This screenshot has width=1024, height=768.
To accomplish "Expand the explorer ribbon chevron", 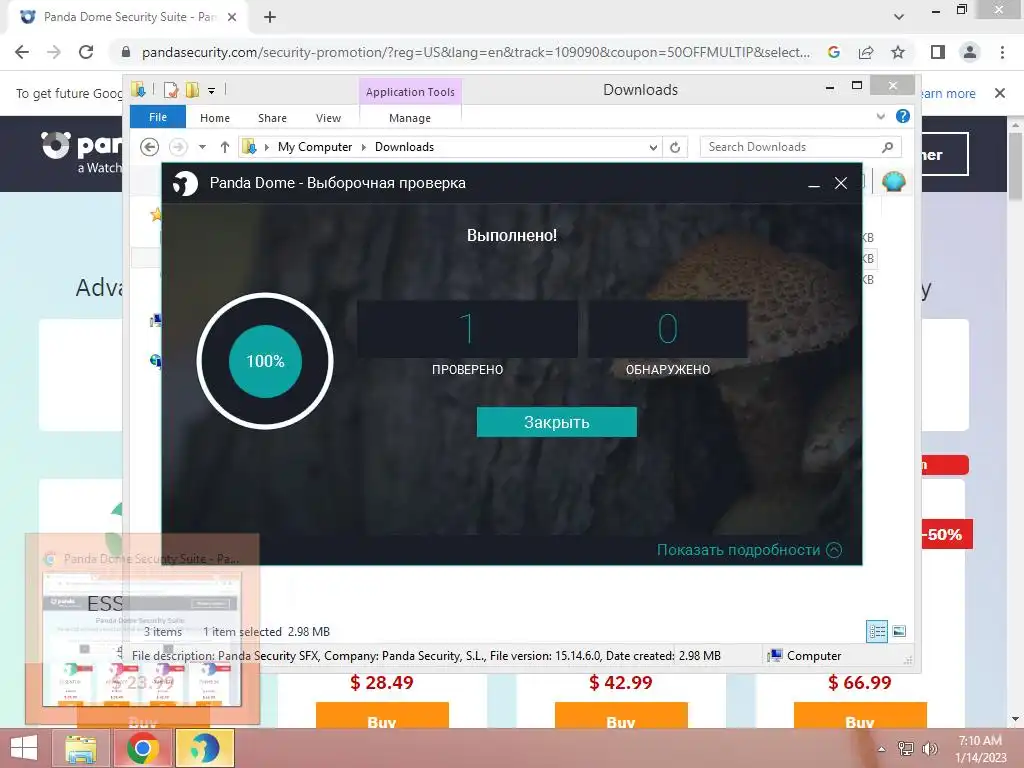I will pos(880,116).
